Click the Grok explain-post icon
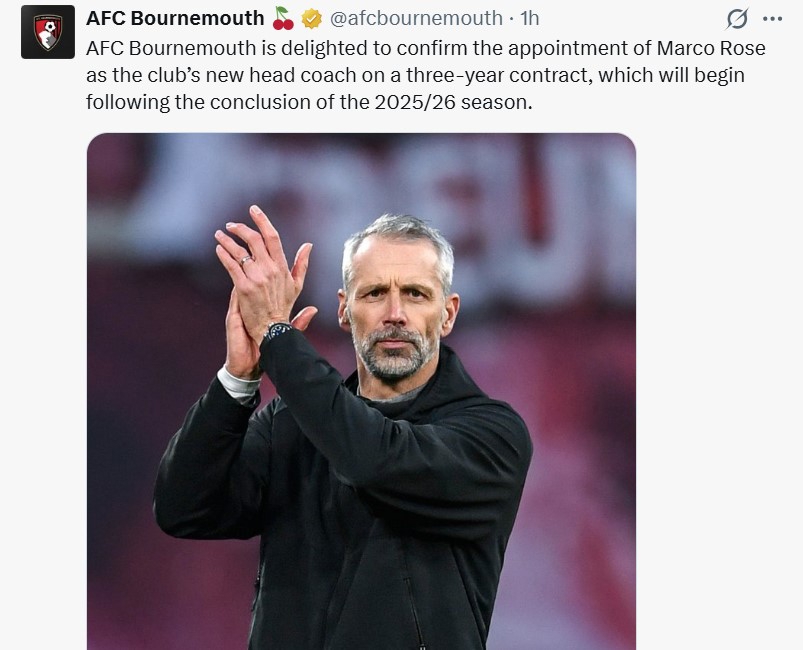Viewport: 803px width, 650px height. [x=737, y=19]
